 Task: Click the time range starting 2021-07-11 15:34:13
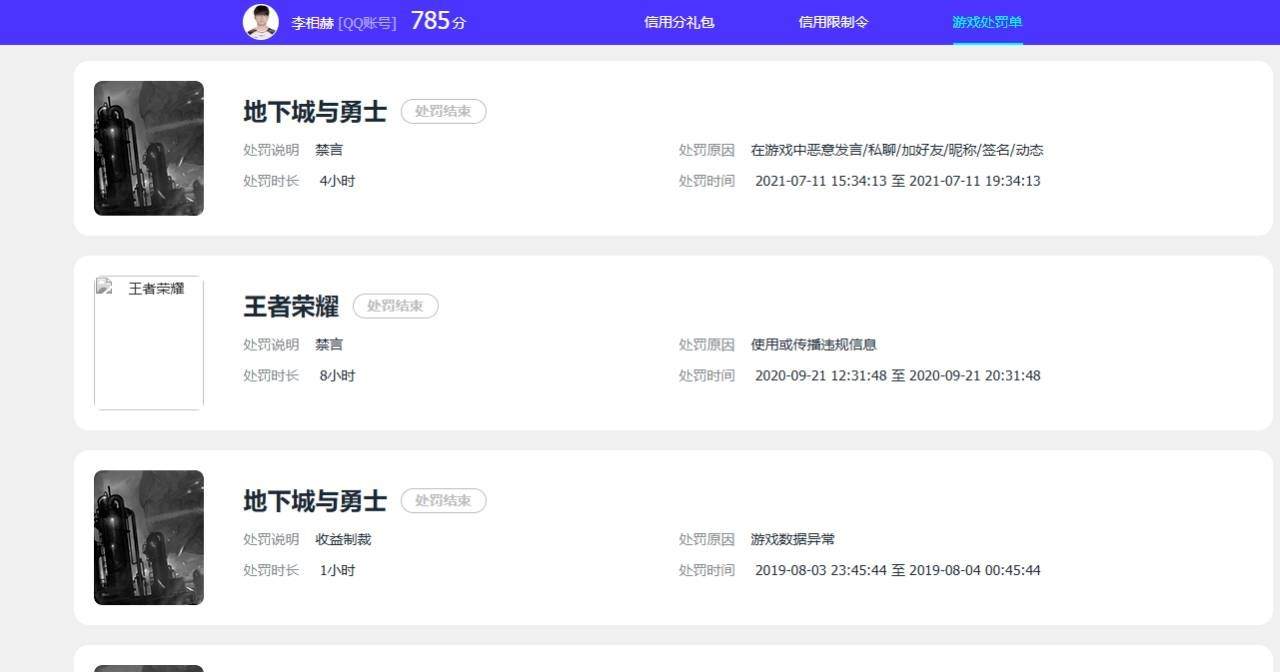897,181
